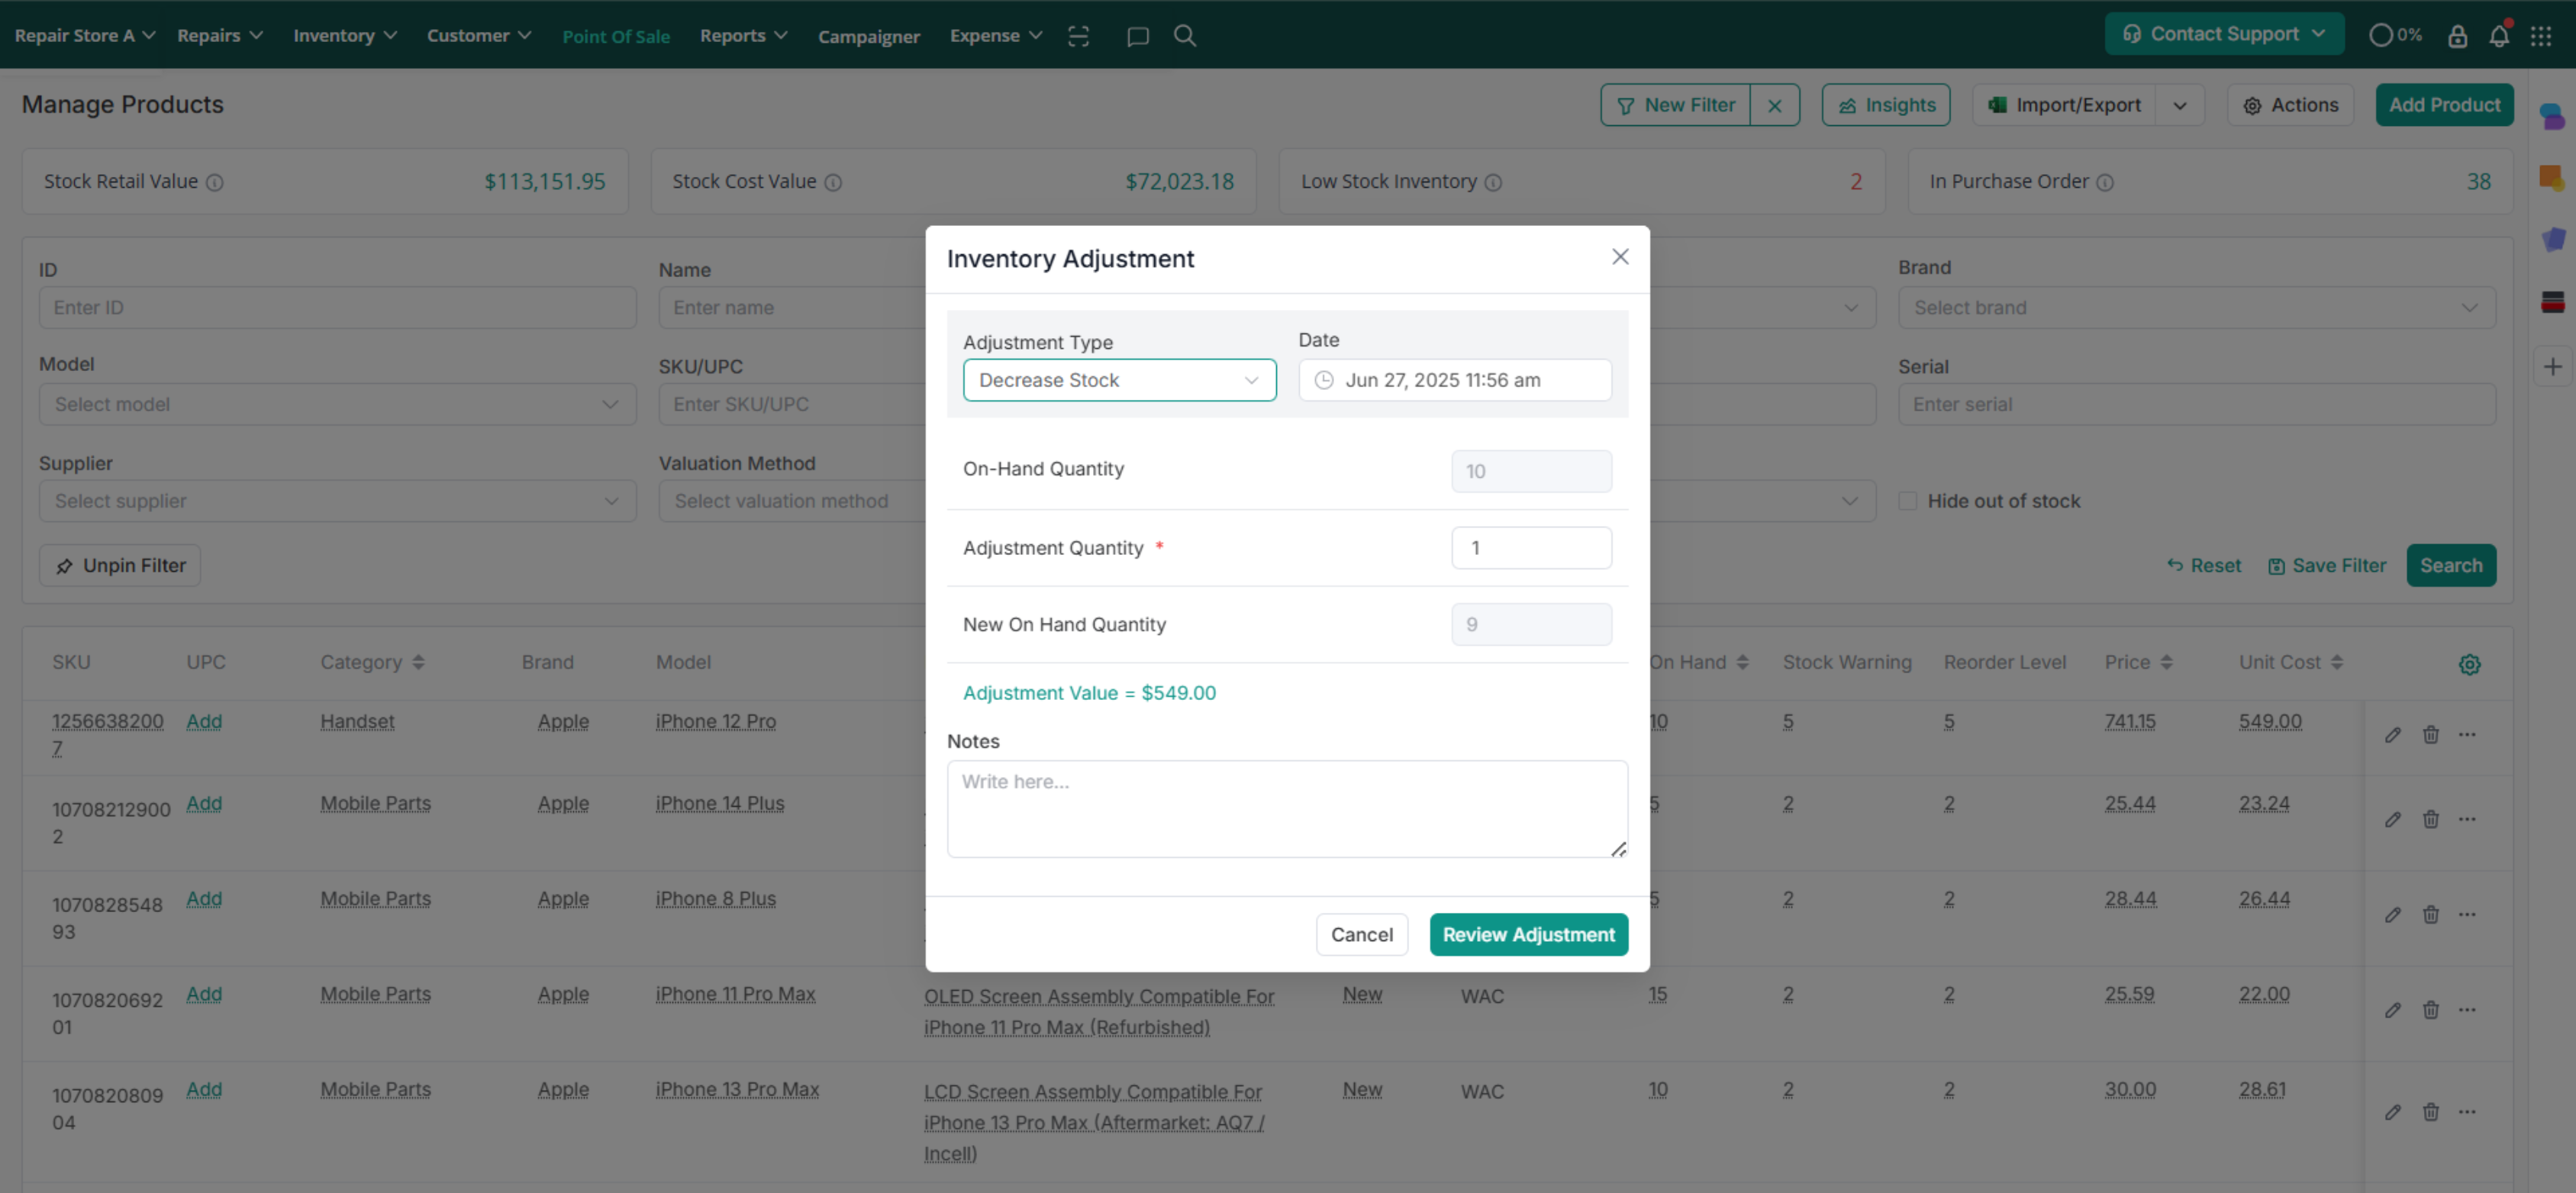Add UPC for iPhone 14 Plus row
This screenshot has height=1193, width=2576.
tap(204, 804)
